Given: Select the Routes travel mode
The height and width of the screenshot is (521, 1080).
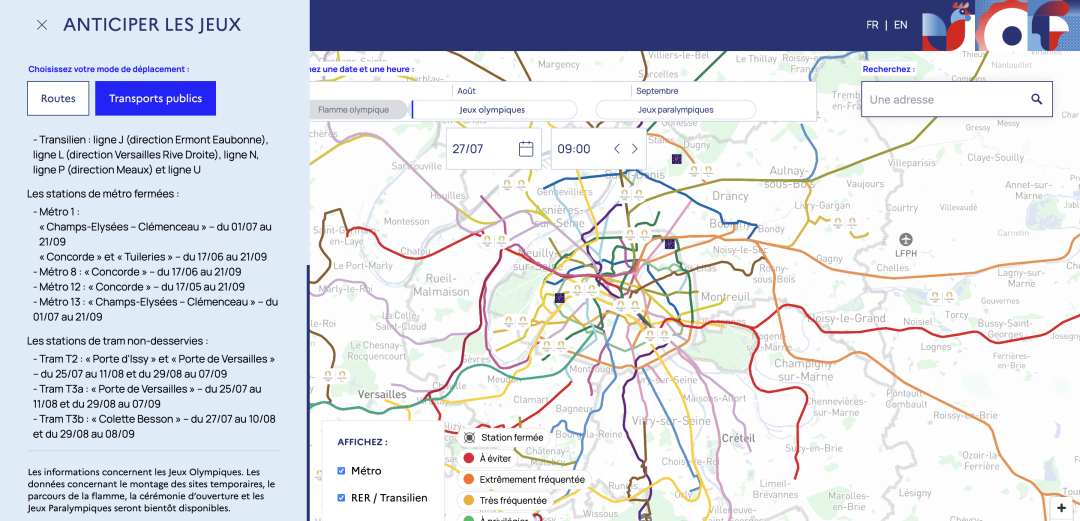Looking at the screenshot, I should click(x=58, y=99).
